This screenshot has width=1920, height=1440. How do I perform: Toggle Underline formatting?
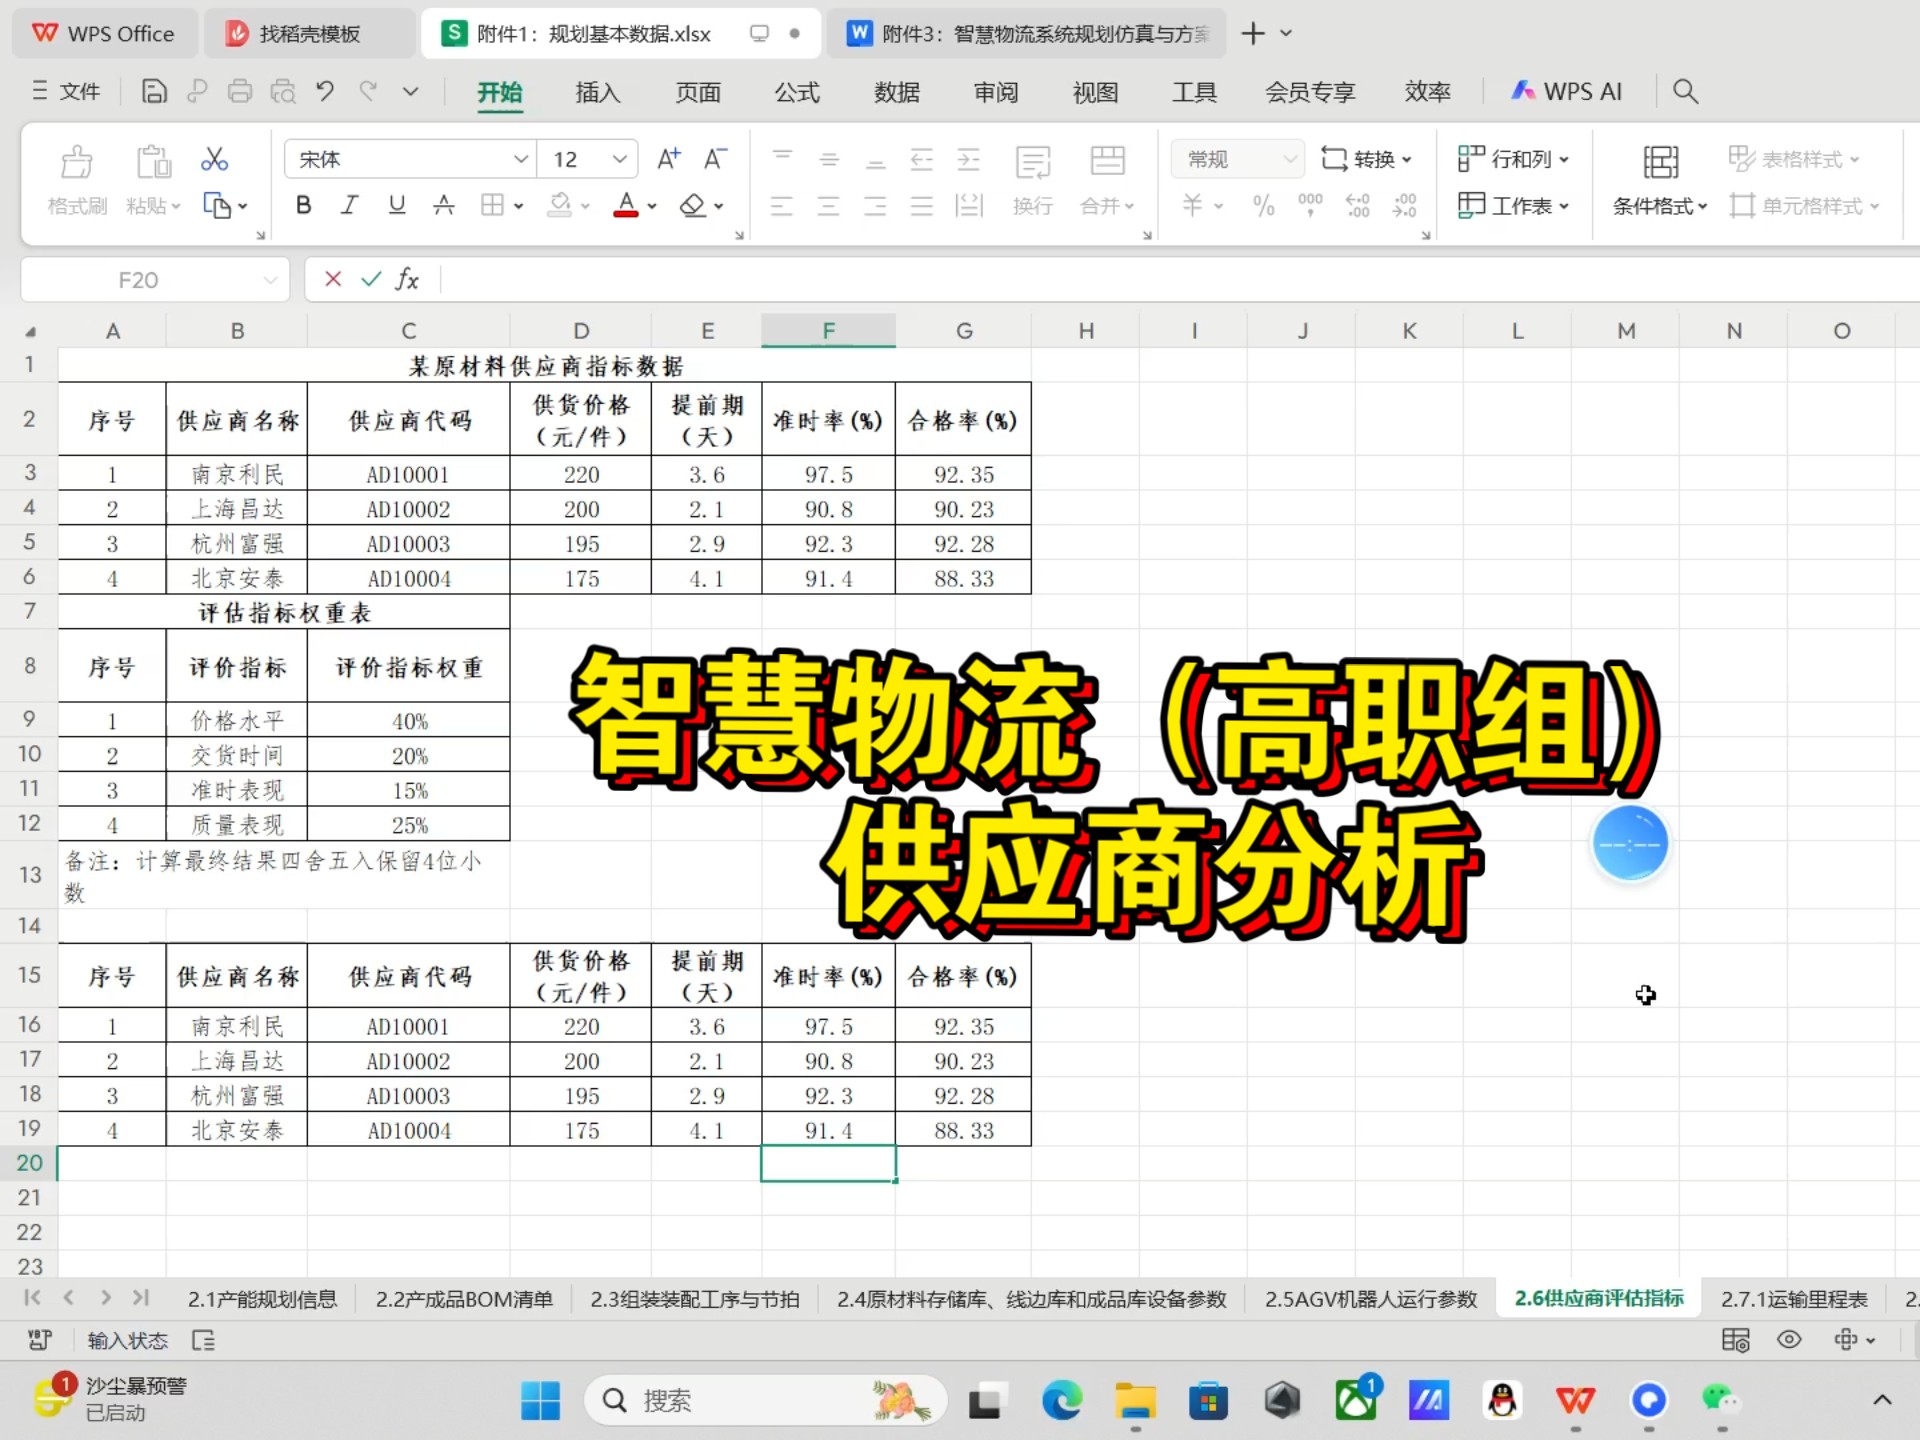397,205
